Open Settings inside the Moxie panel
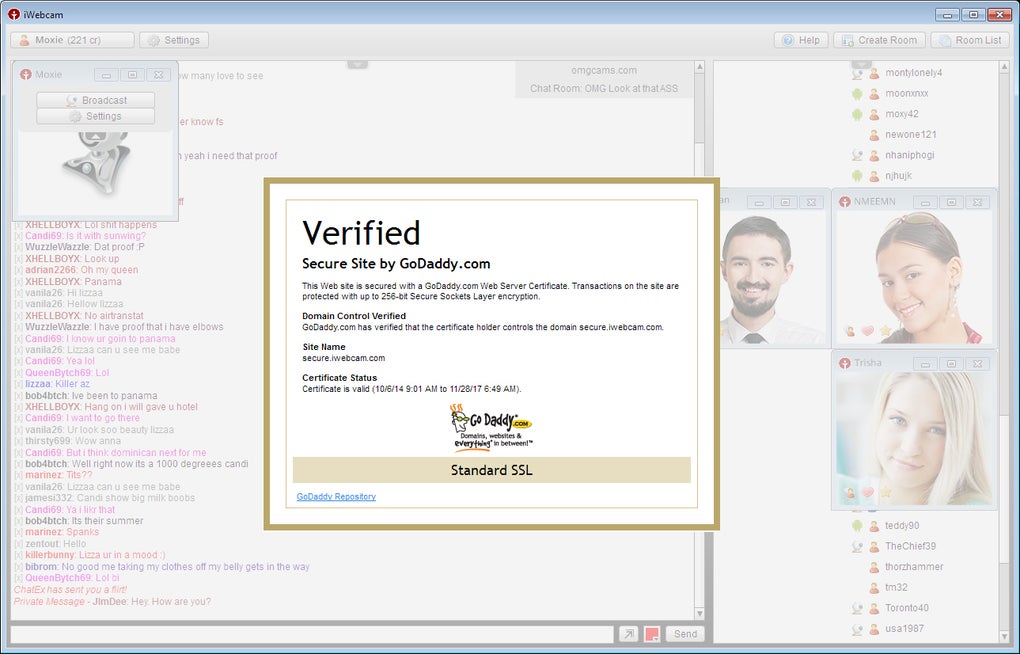 96,116
